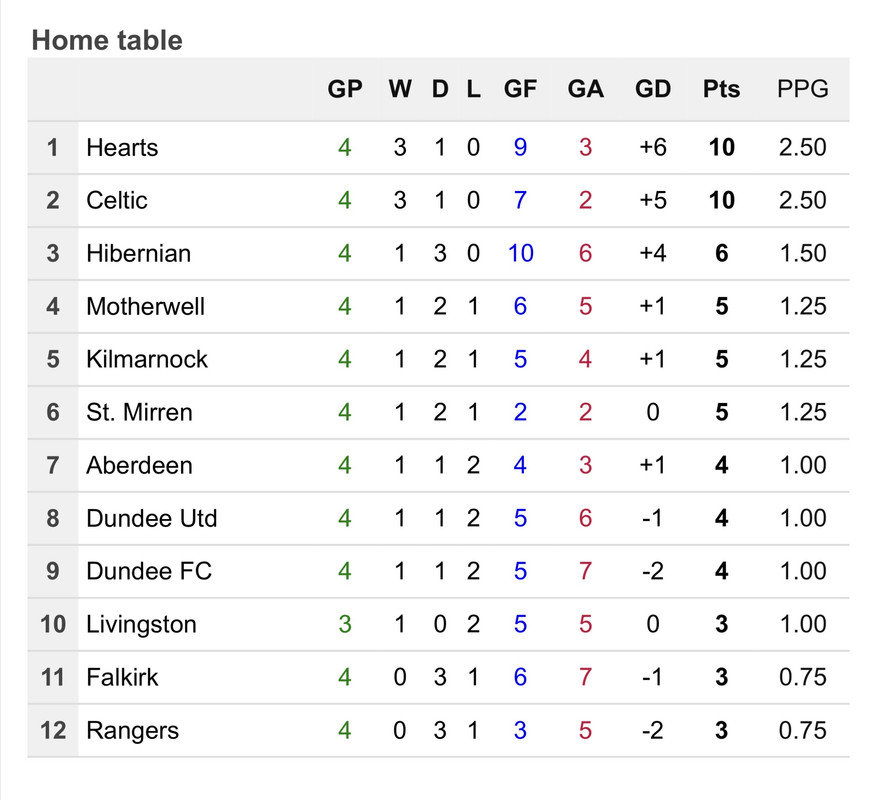Select Dundee Utd row name
This screenshot has width=878, height=800.
point(152,518)
